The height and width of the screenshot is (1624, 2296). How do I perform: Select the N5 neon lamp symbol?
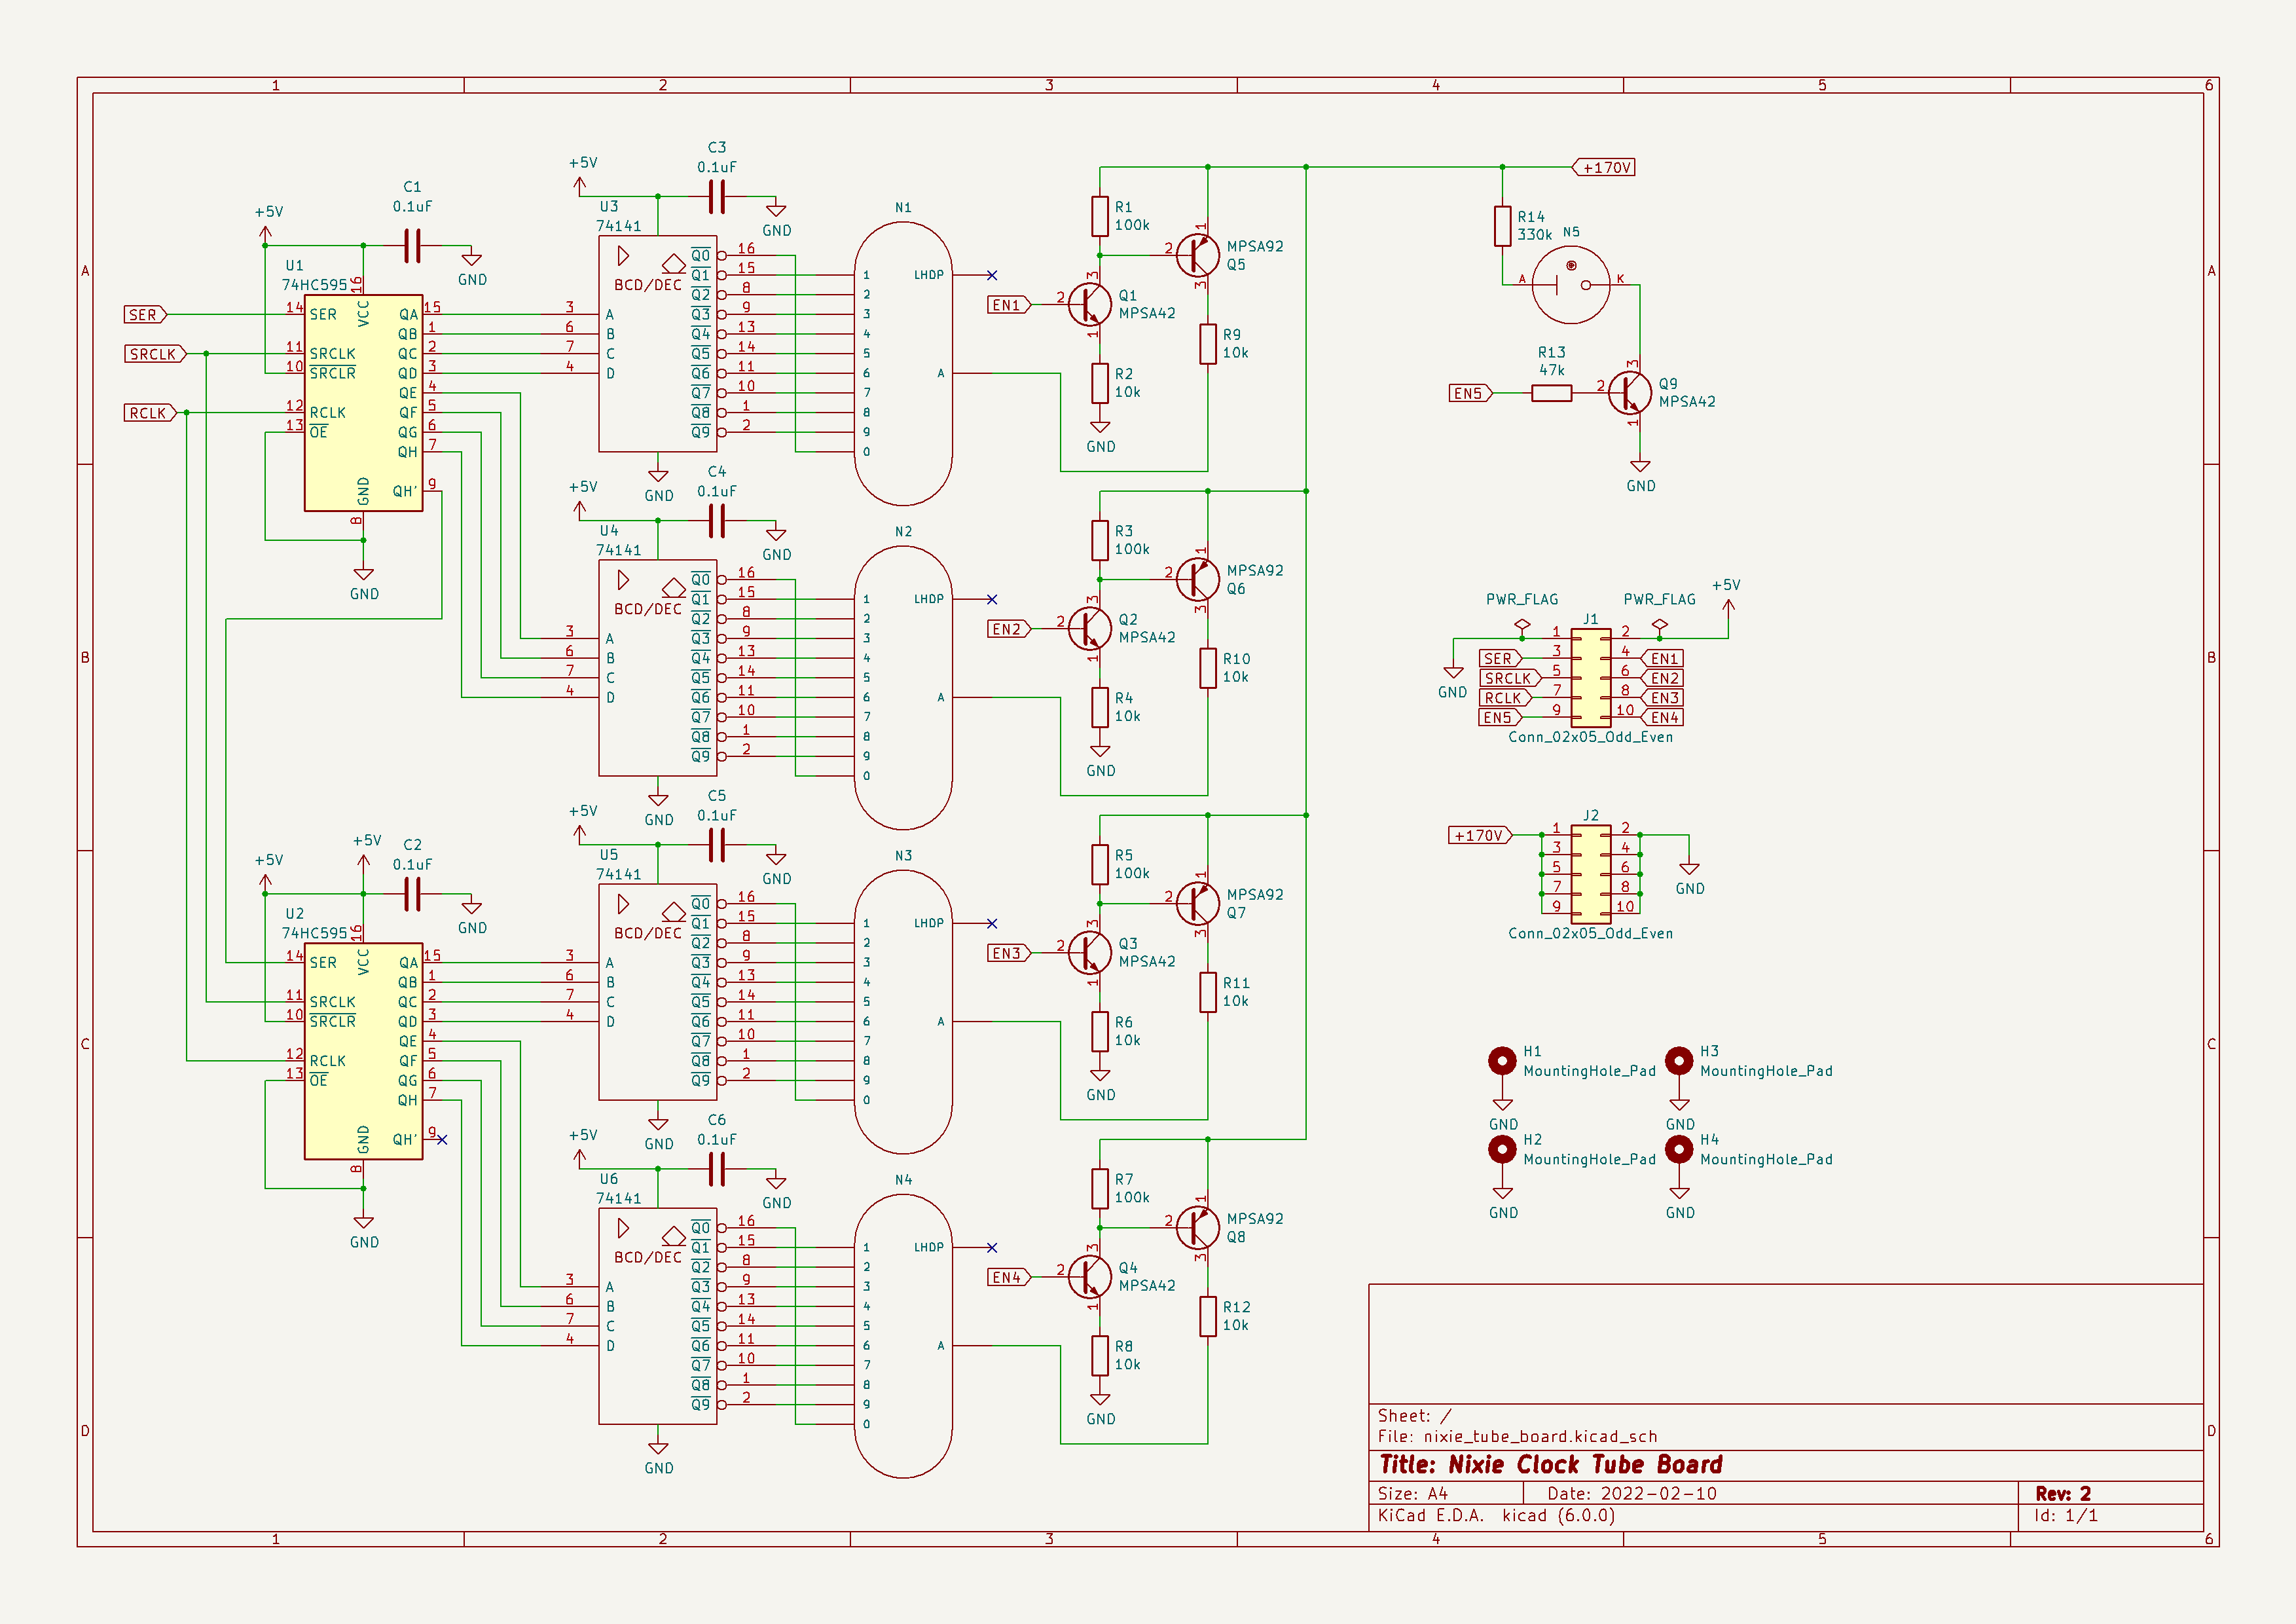pos(1571,285)
